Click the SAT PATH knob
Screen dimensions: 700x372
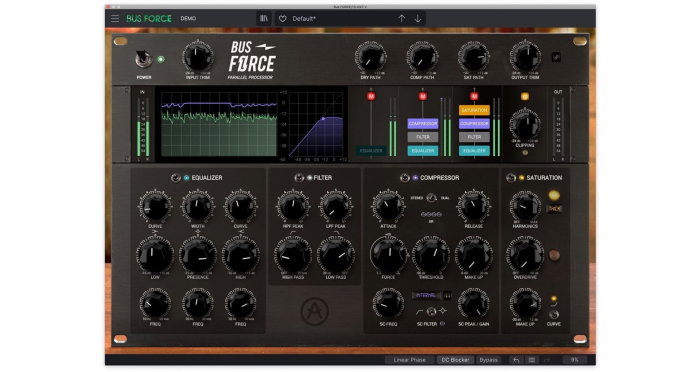tap(474, 57)
